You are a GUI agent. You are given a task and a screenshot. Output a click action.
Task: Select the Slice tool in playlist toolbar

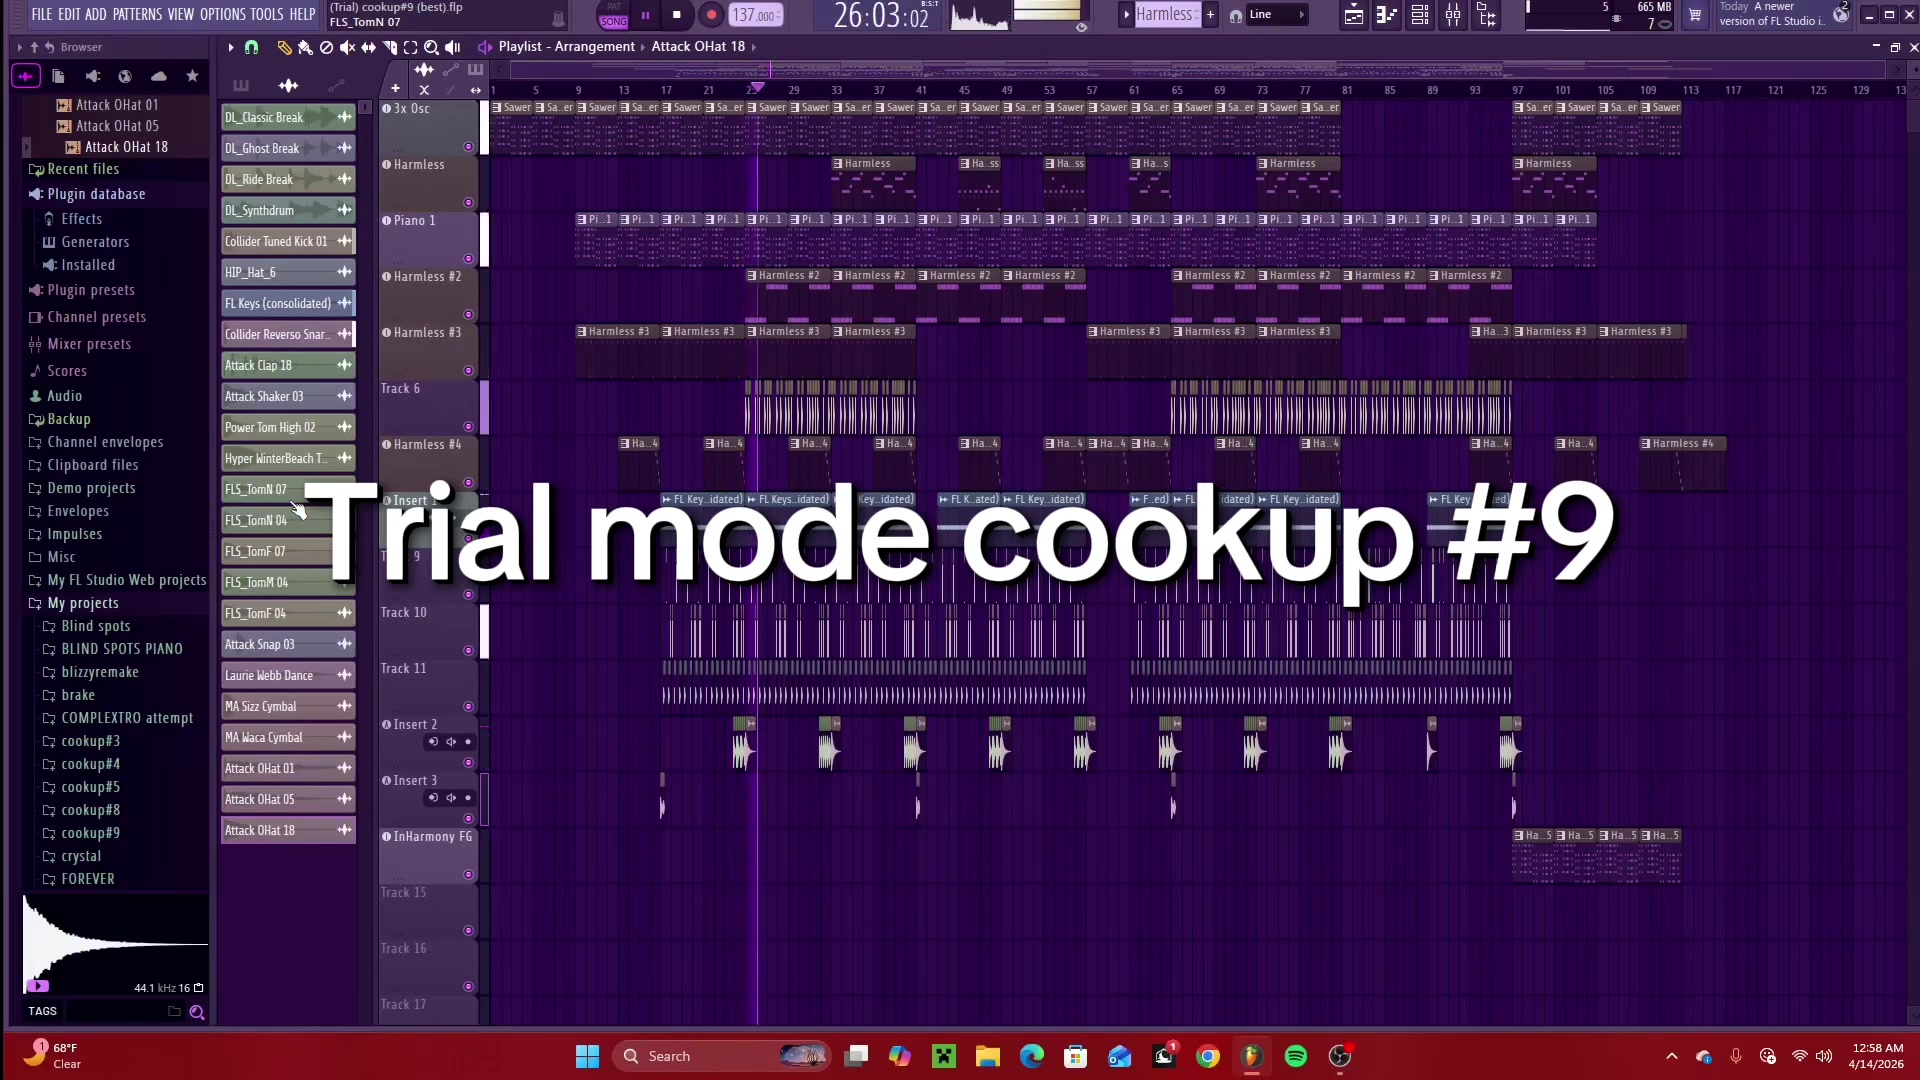(389, 47)
